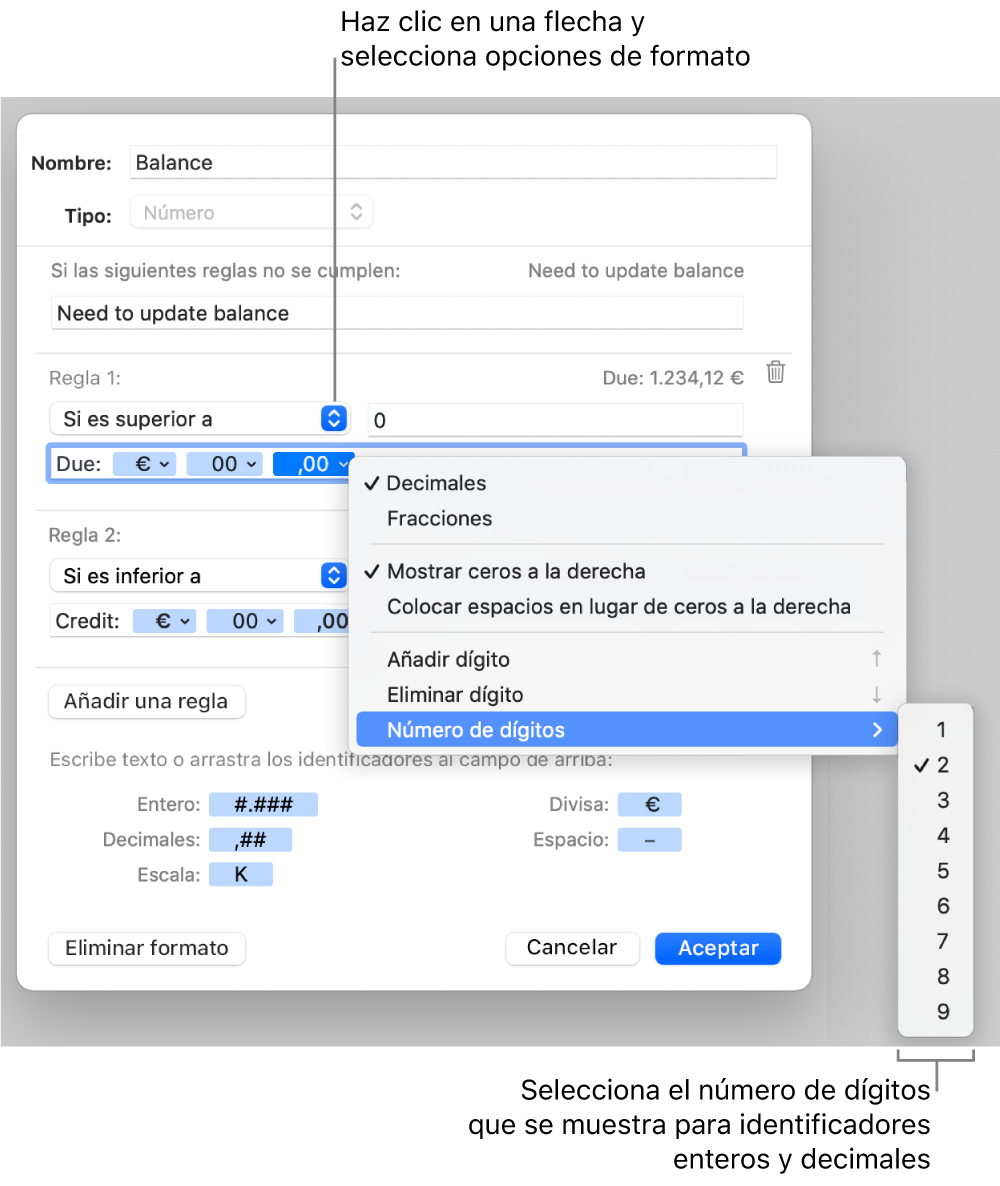Click the Eliminar formato button
This screenshot has width=1000, height=1186.
[147, 948]
